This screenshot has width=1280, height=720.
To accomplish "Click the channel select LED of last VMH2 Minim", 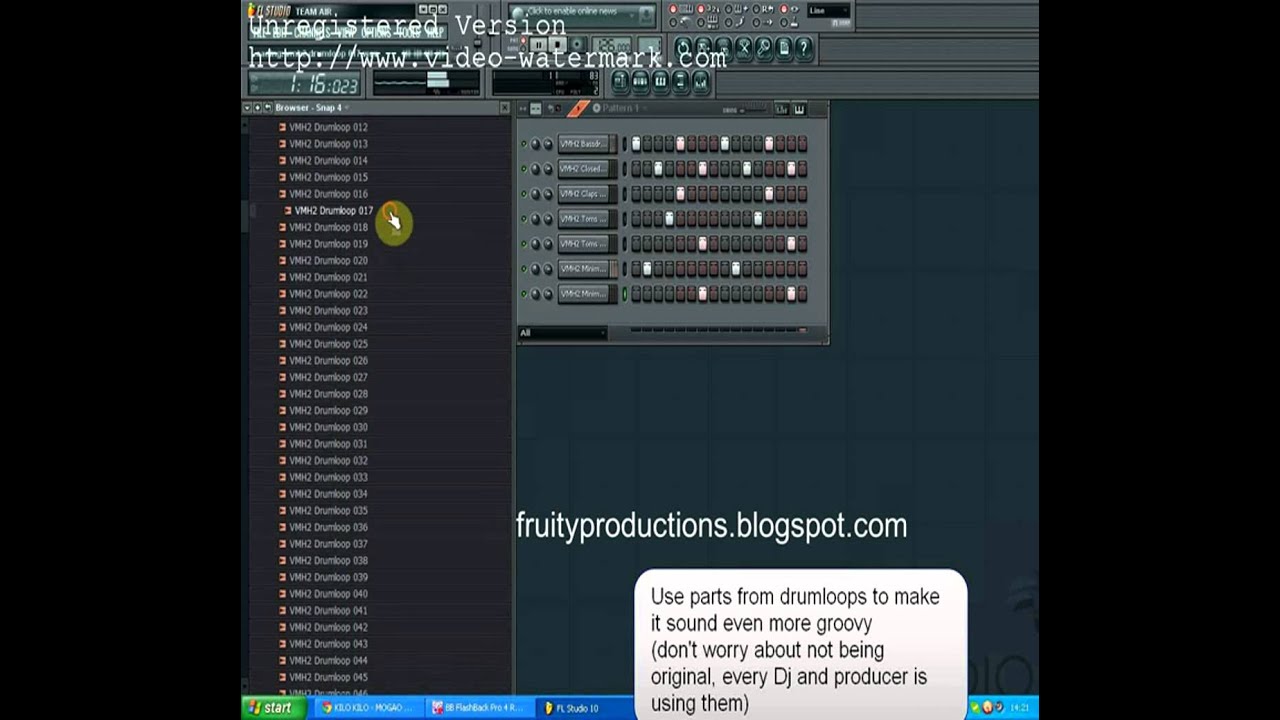I will pos(625,294).
